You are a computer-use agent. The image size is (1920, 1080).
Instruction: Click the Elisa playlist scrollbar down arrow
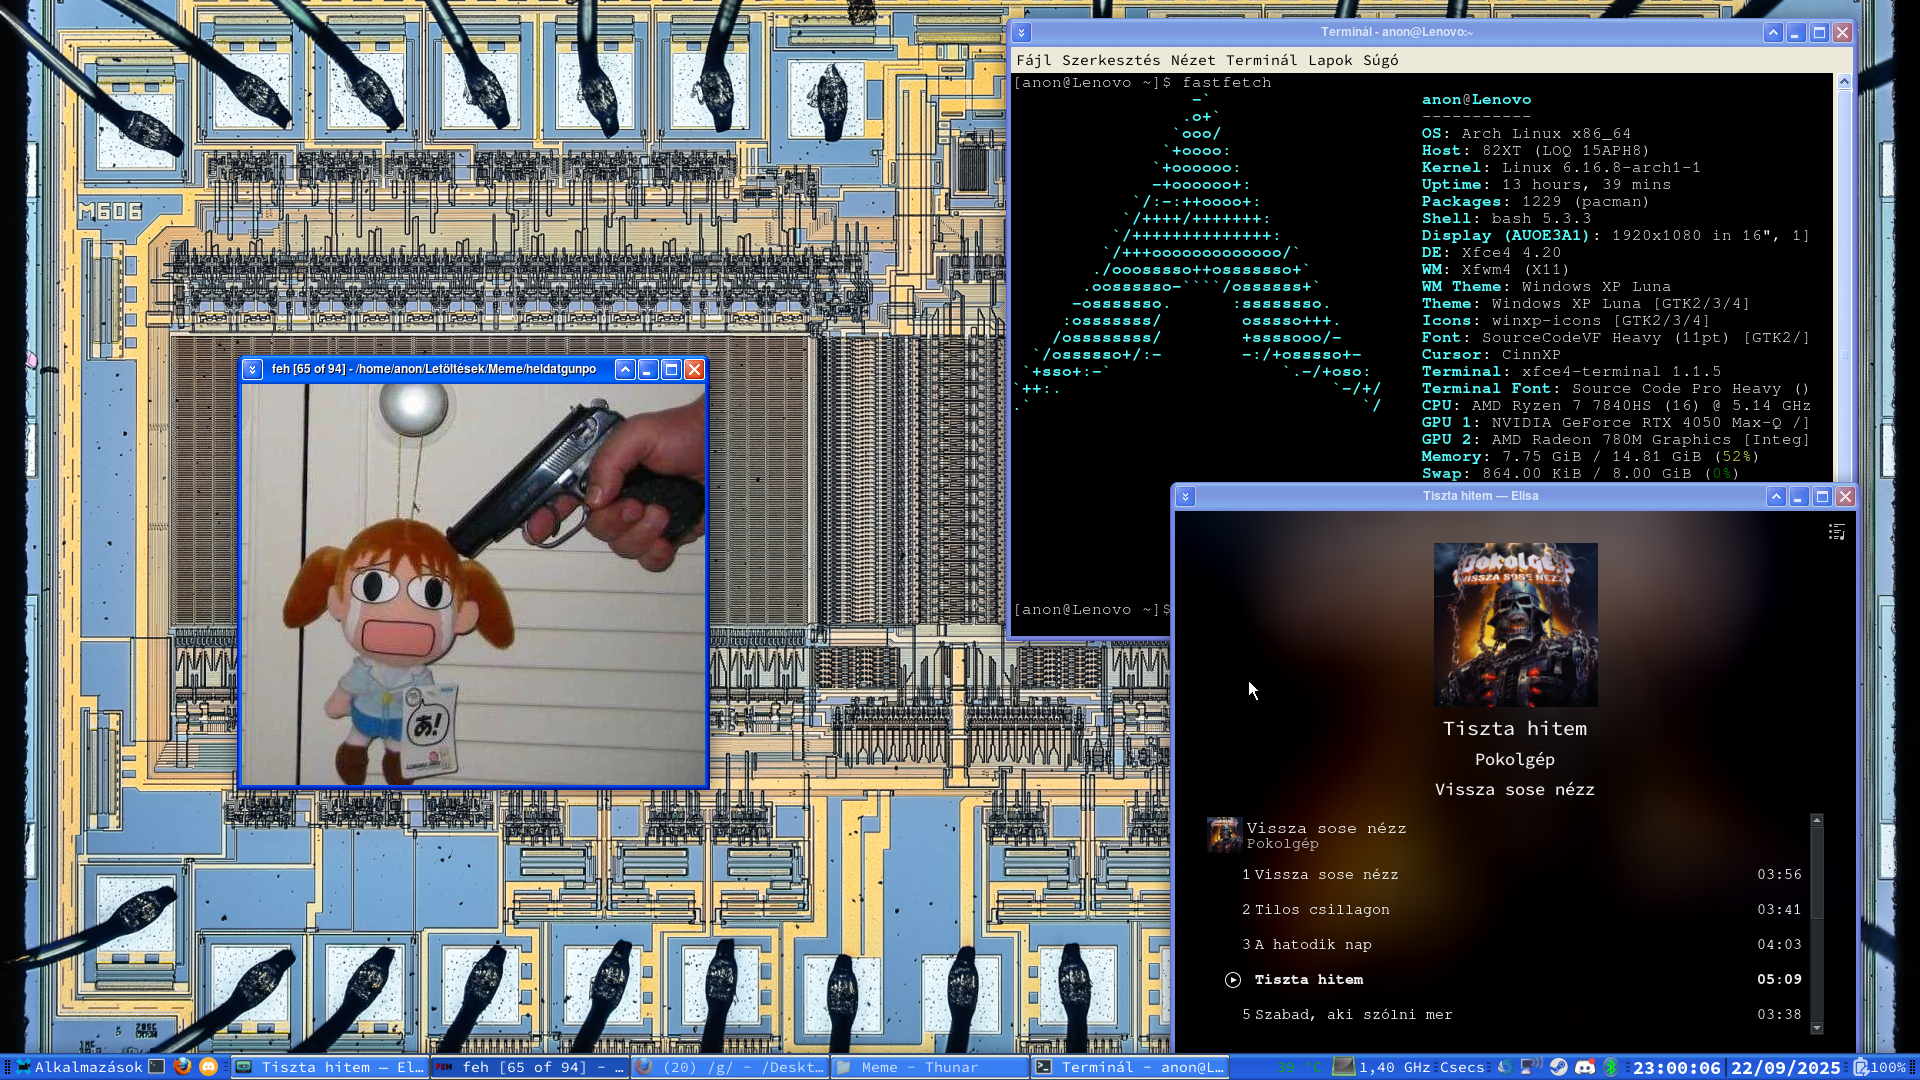coord(1817,1027)
